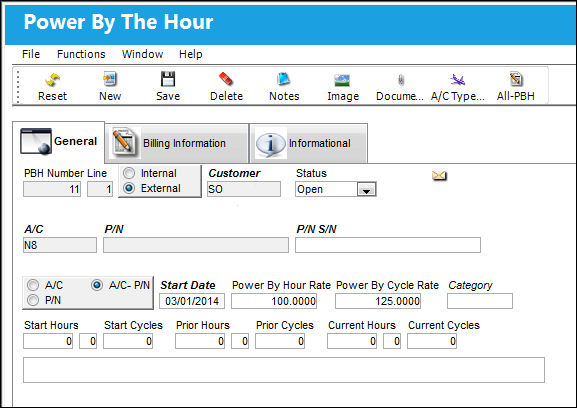This screenshot has width=577, height=408.
Task: Create a new record with New icon
Action: click(110, 79)
